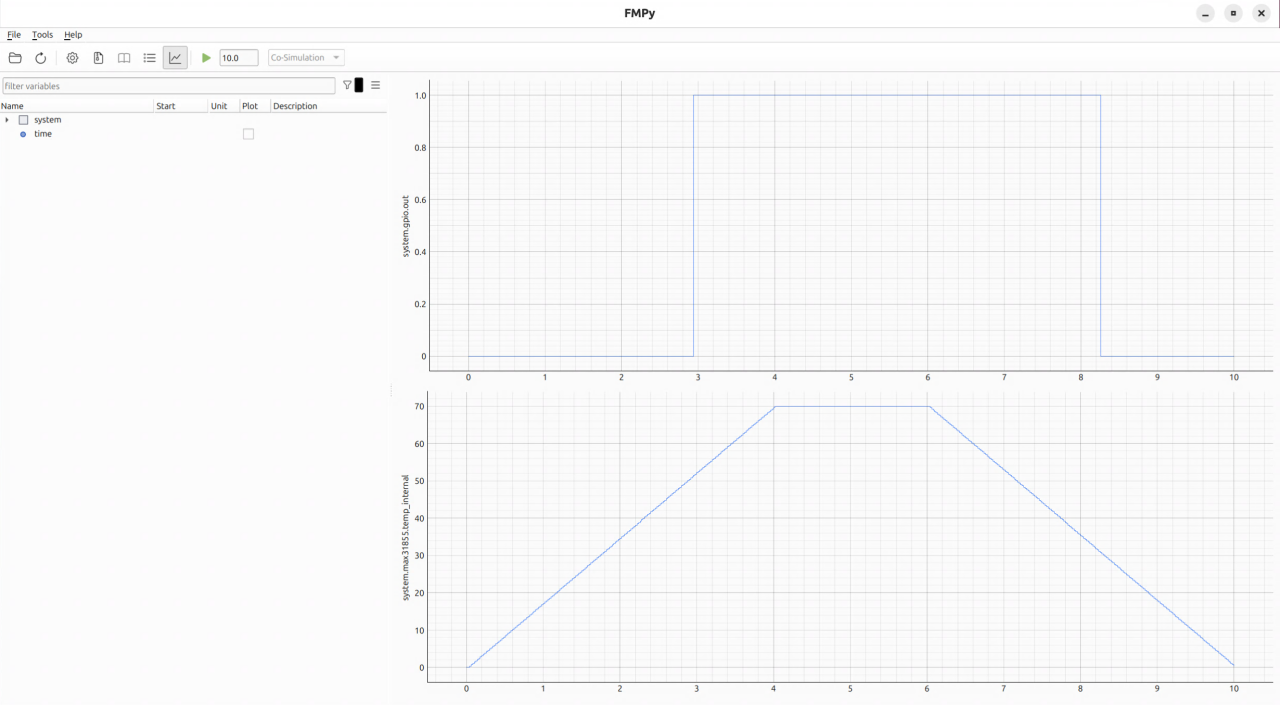Open the Help menu

click(73, 35)
